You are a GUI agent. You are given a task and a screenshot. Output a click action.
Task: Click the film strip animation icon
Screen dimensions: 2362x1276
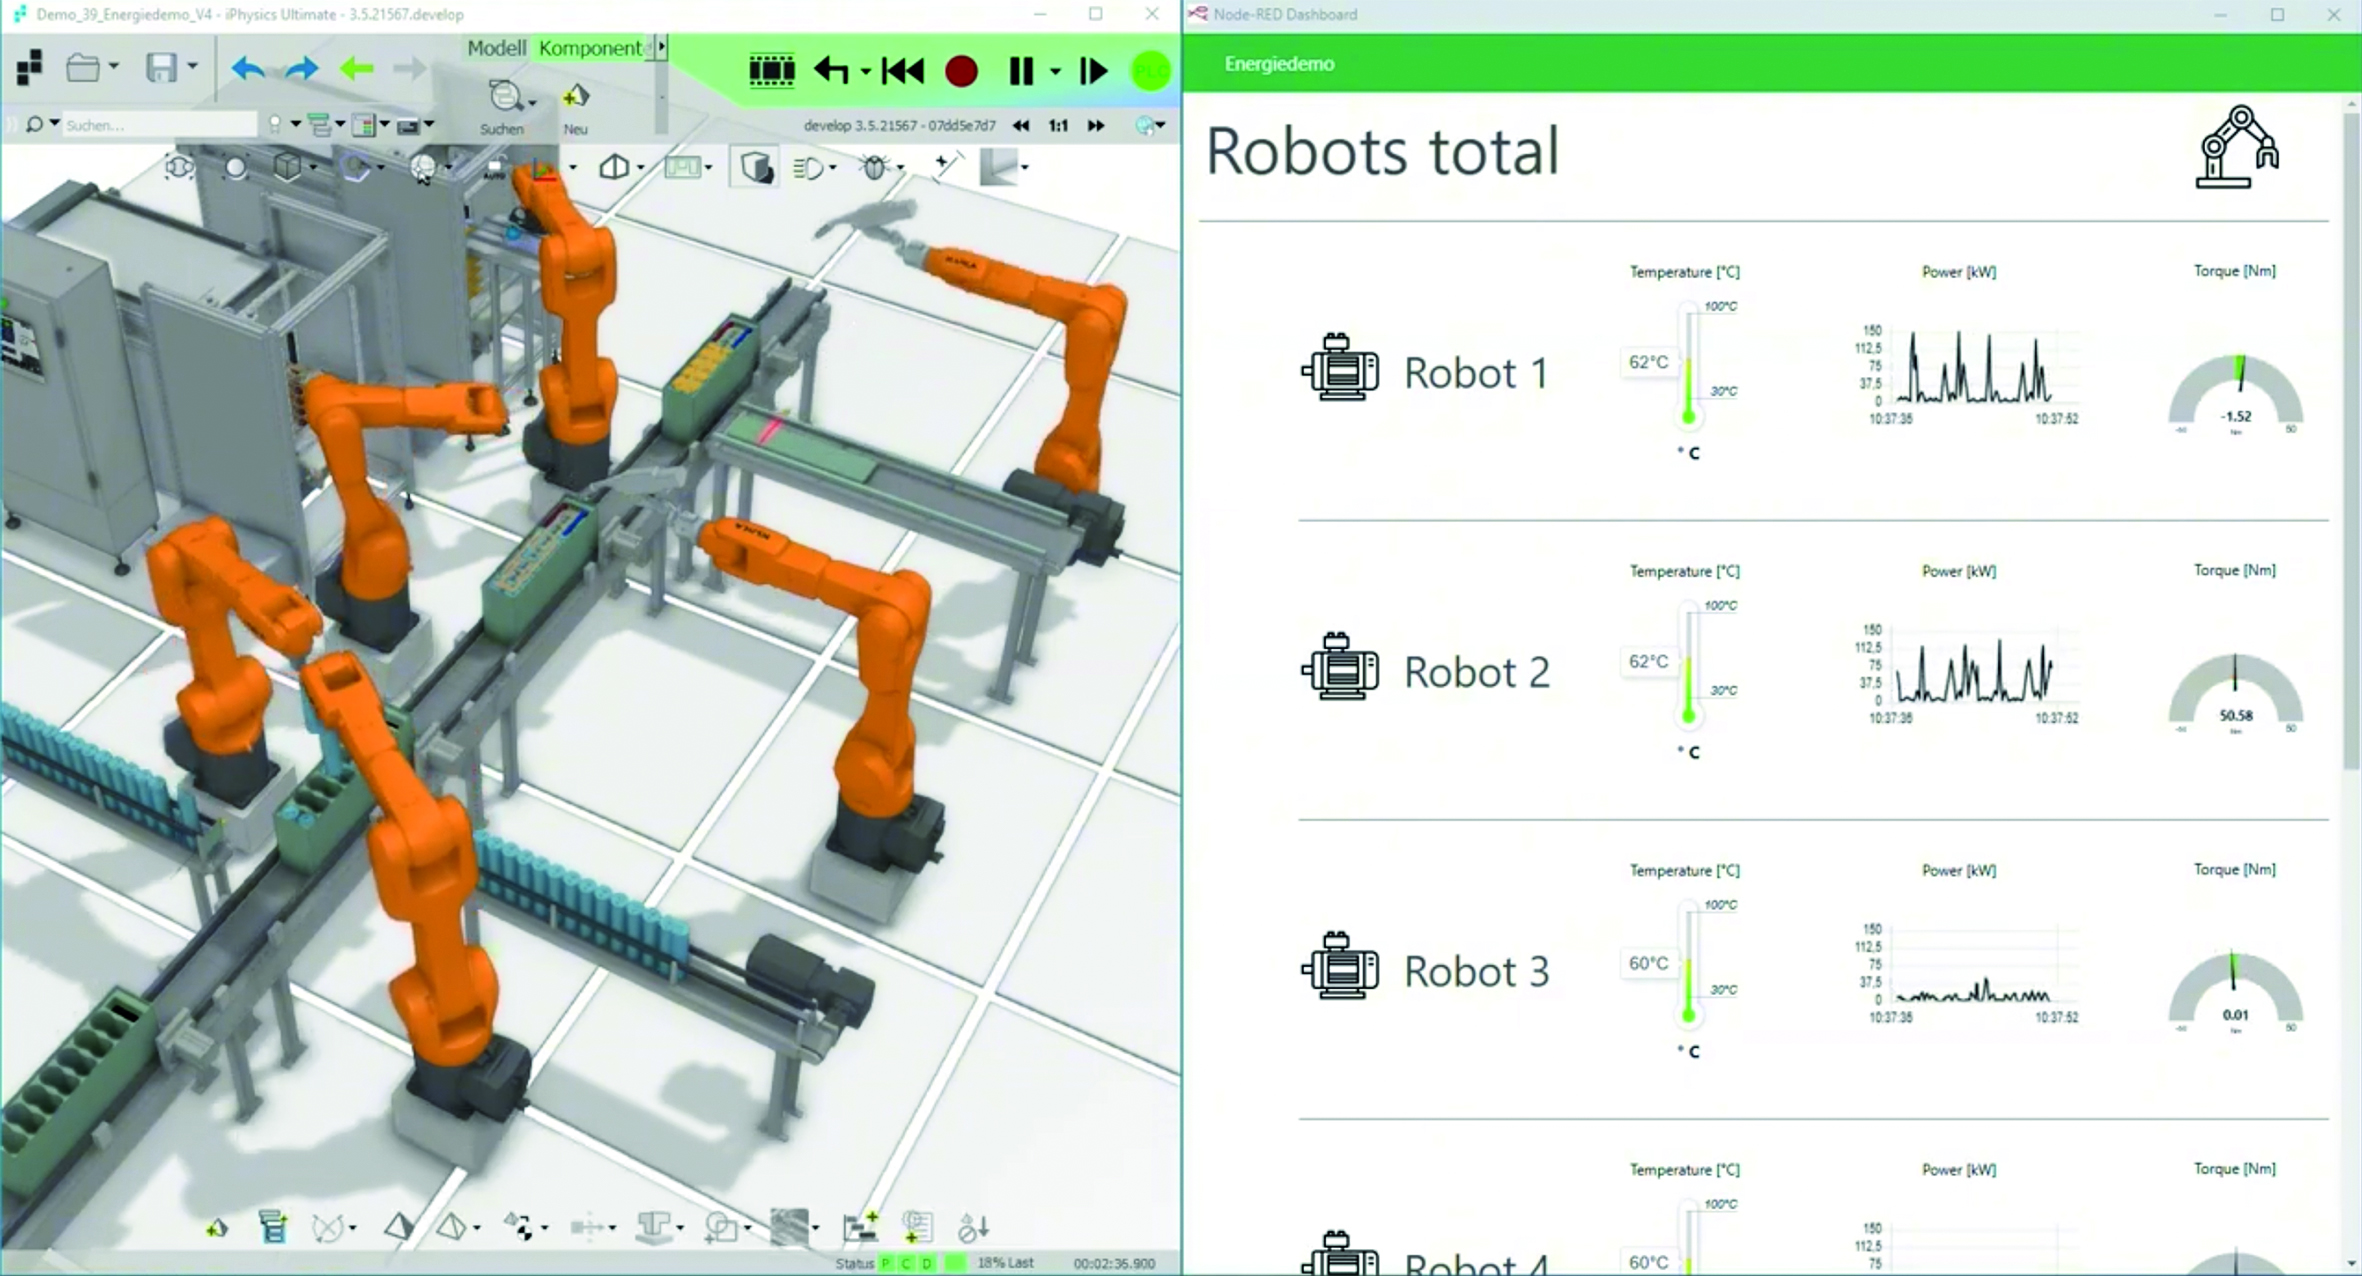tap(771, 71)
